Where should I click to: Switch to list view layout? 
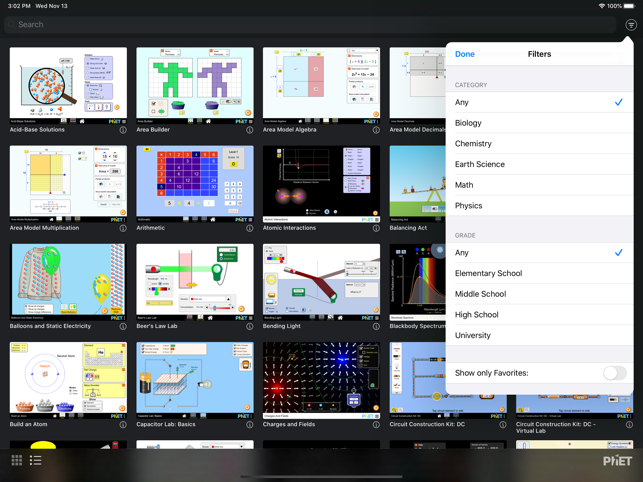coord(36,460)
